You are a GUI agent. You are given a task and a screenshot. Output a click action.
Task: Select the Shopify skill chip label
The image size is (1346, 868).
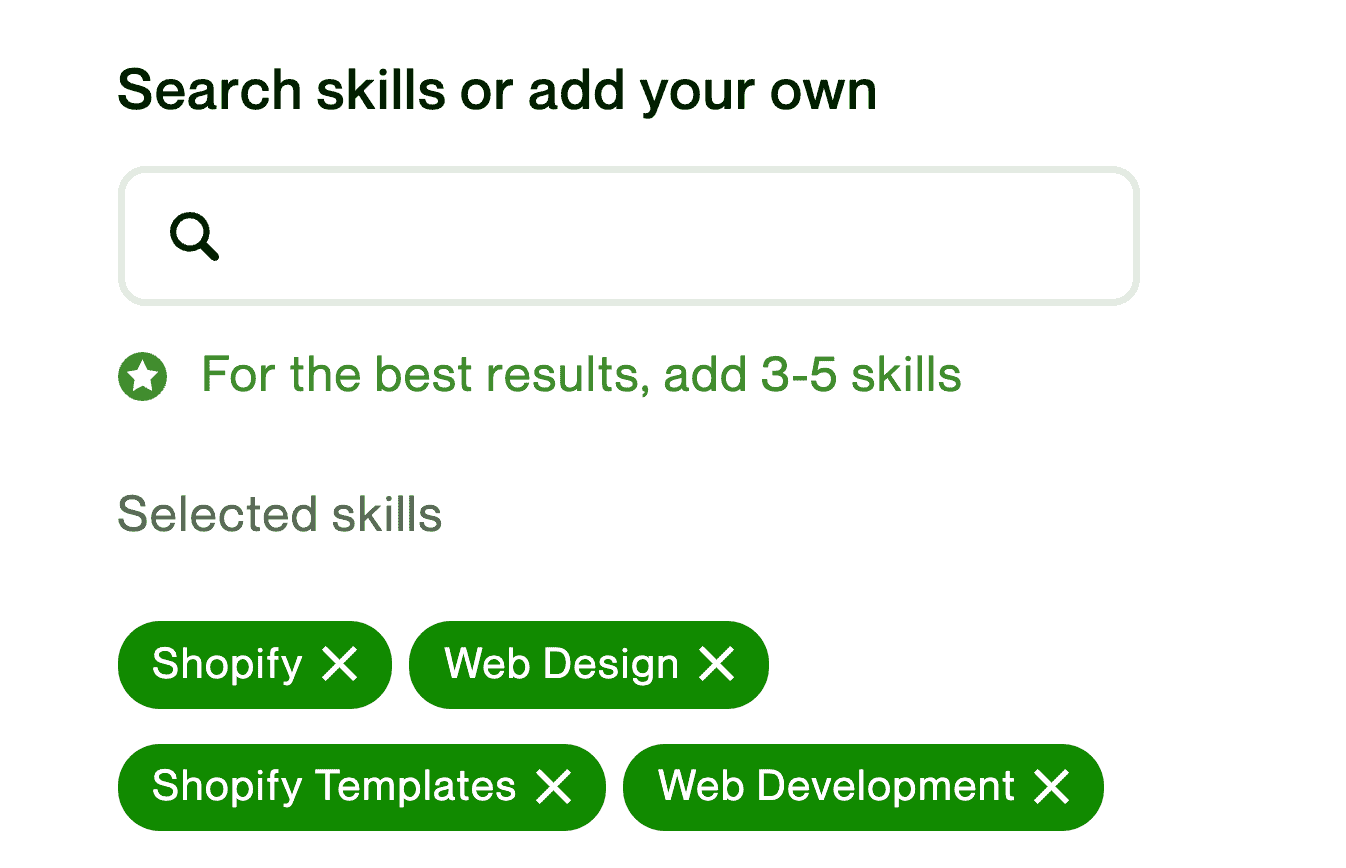pos(227,664)
